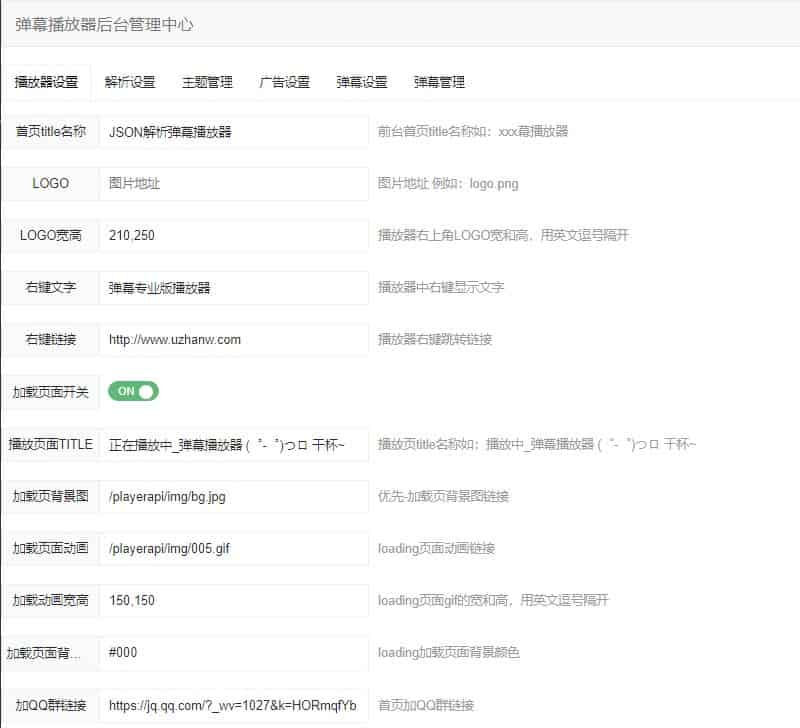
Task: Click the 加载页背景图 path field
Action: tap(233, 496)
